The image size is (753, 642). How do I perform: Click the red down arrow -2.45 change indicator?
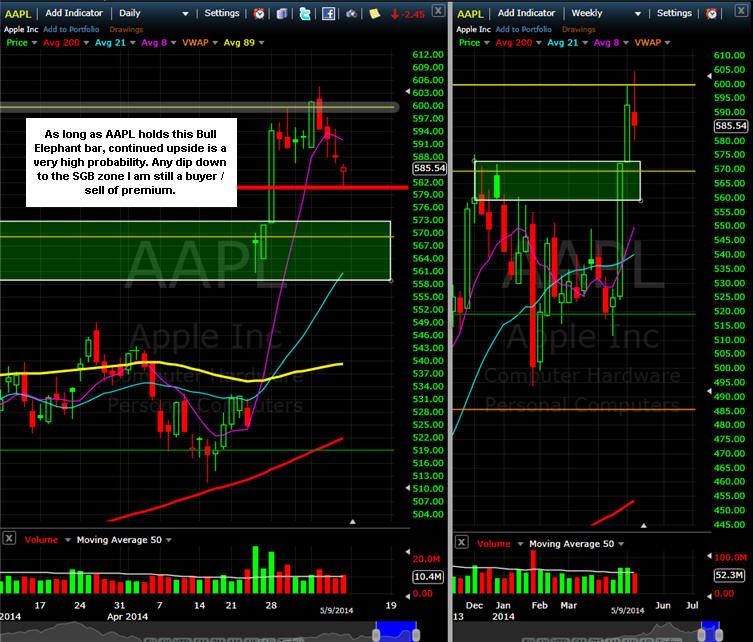click(408, 14)
